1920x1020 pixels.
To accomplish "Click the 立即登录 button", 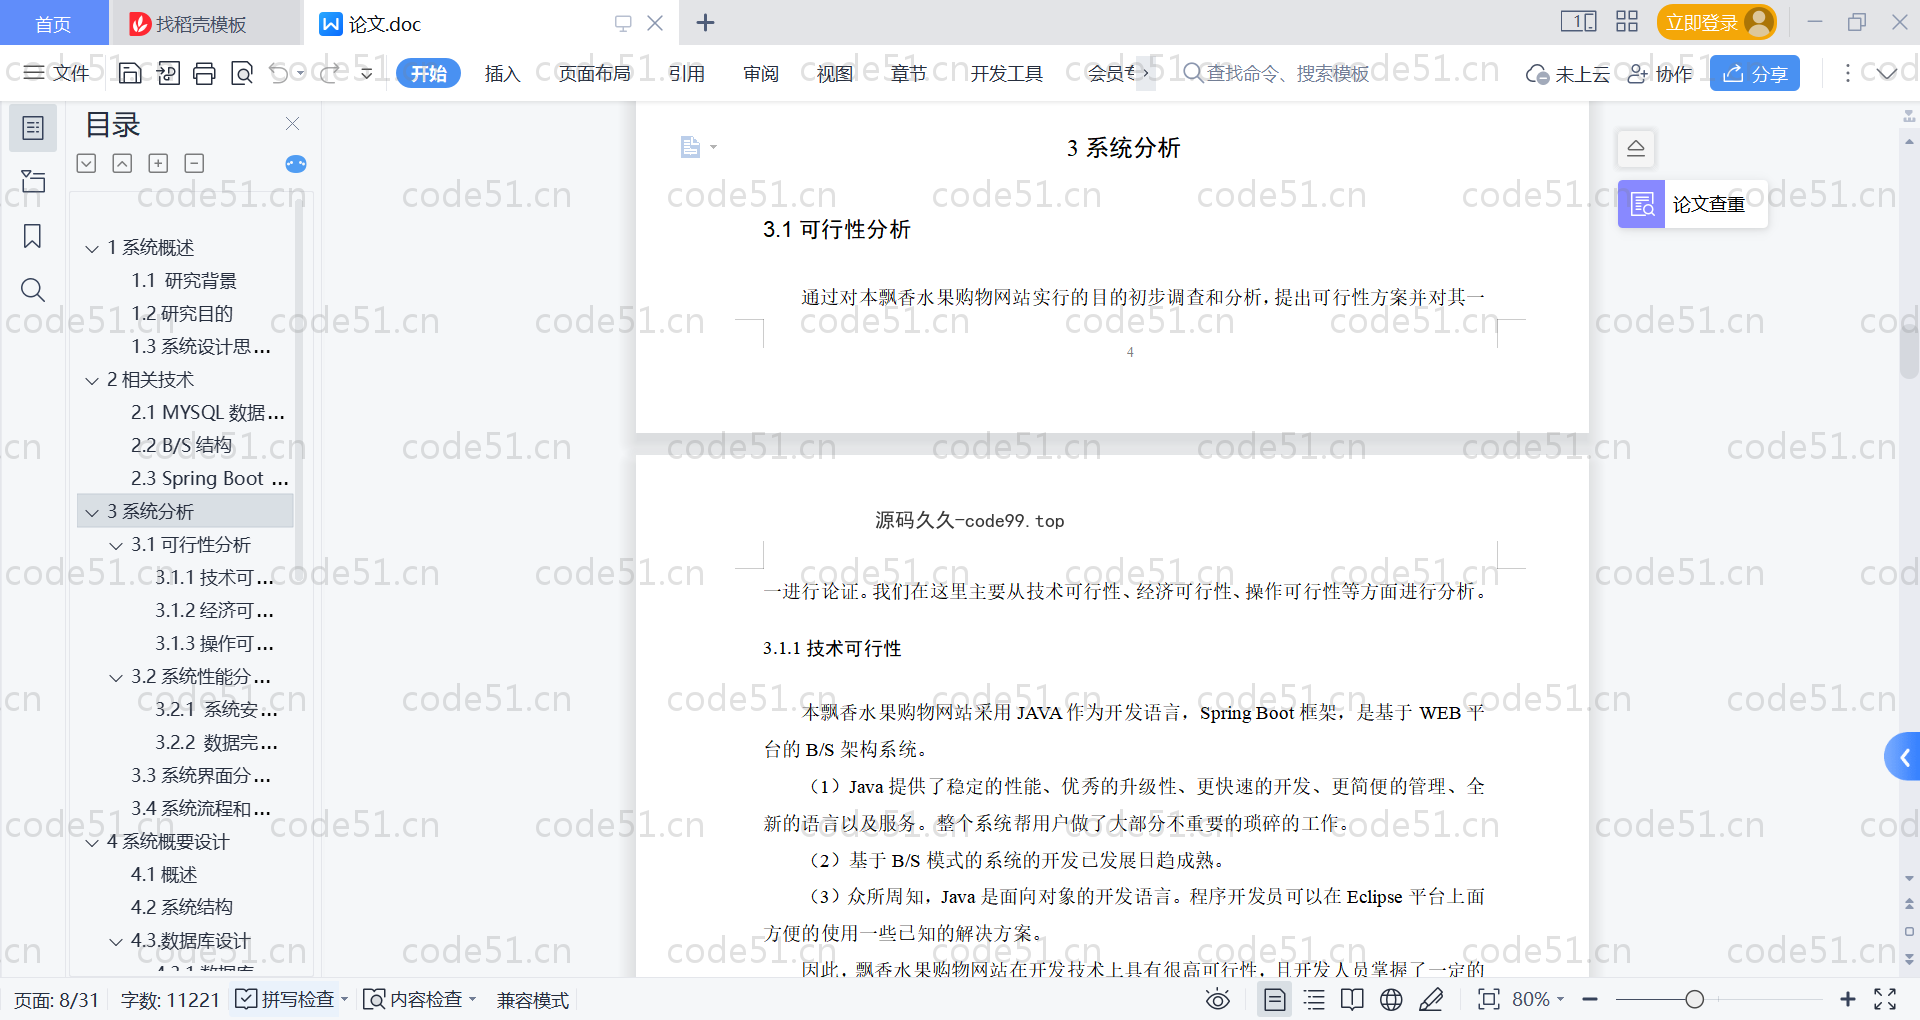I will [1716, 22].
